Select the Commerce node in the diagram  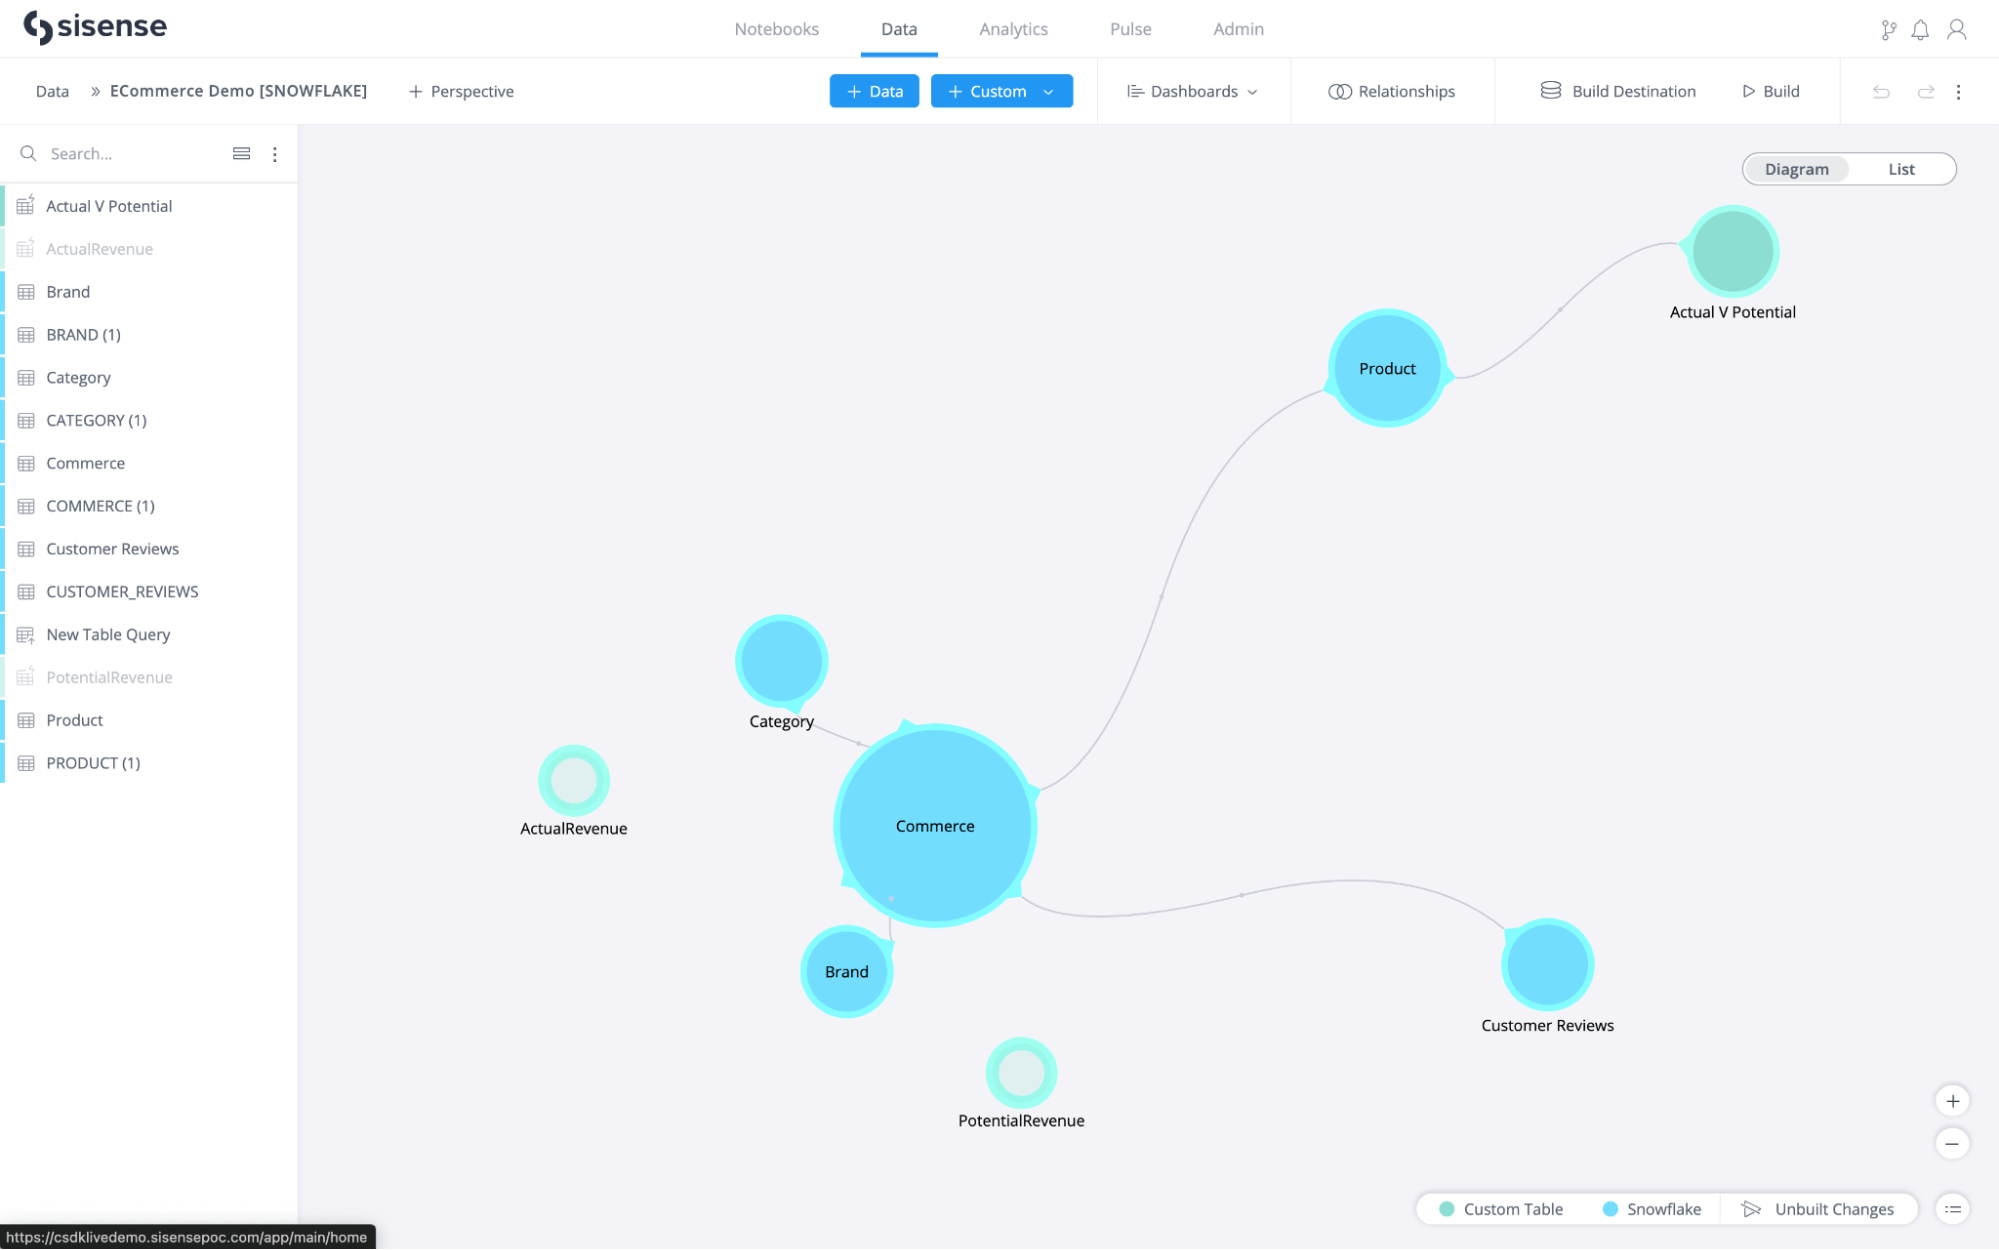[935, 825]
